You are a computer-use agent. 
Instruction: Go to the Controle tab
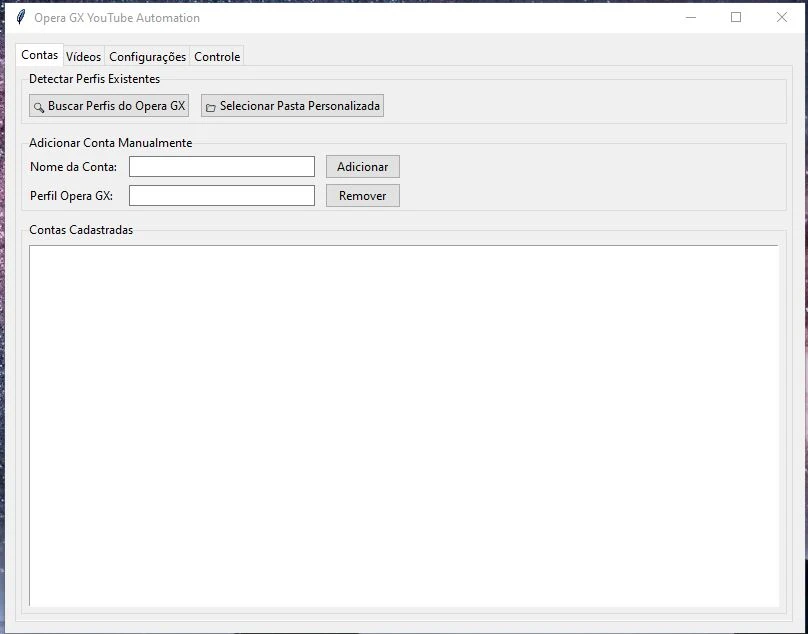pyautogui.click(x=217, y=57)
